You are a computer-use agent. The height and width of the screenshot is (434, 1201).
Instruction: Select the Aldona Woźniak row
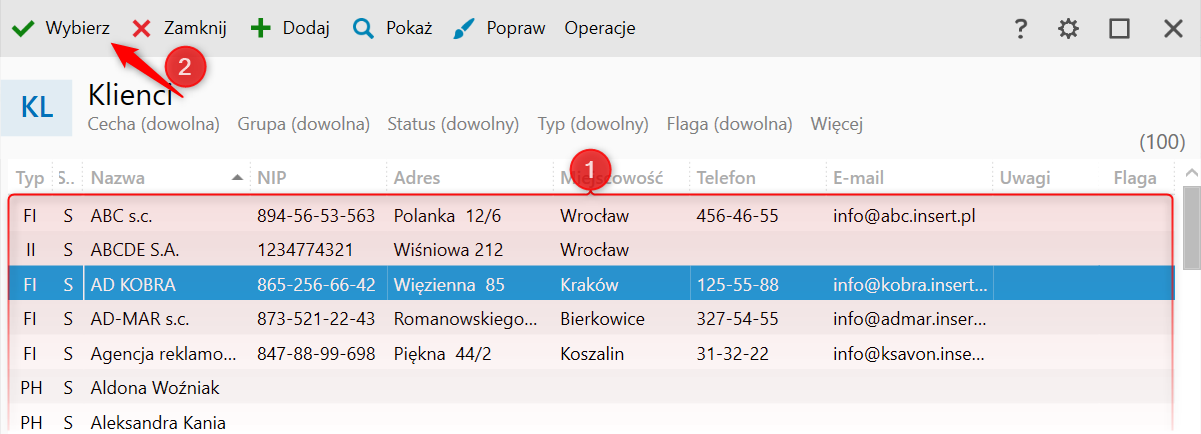590,387
